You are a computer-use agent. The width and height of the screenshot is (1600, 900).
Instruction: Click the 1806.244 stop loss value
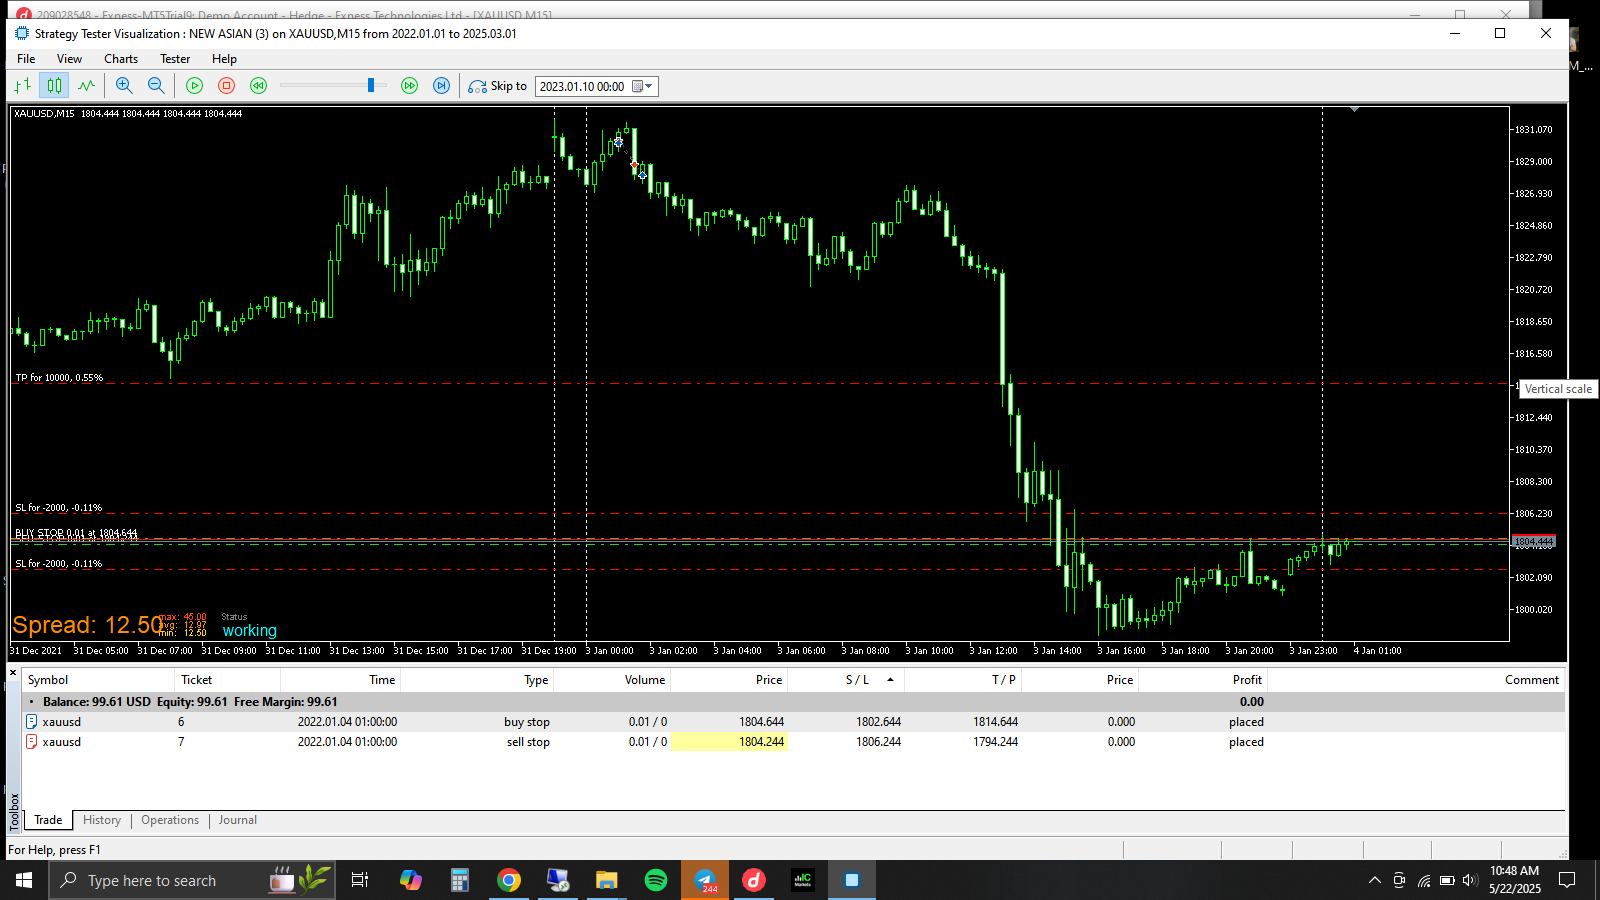[x=878, y=742]
